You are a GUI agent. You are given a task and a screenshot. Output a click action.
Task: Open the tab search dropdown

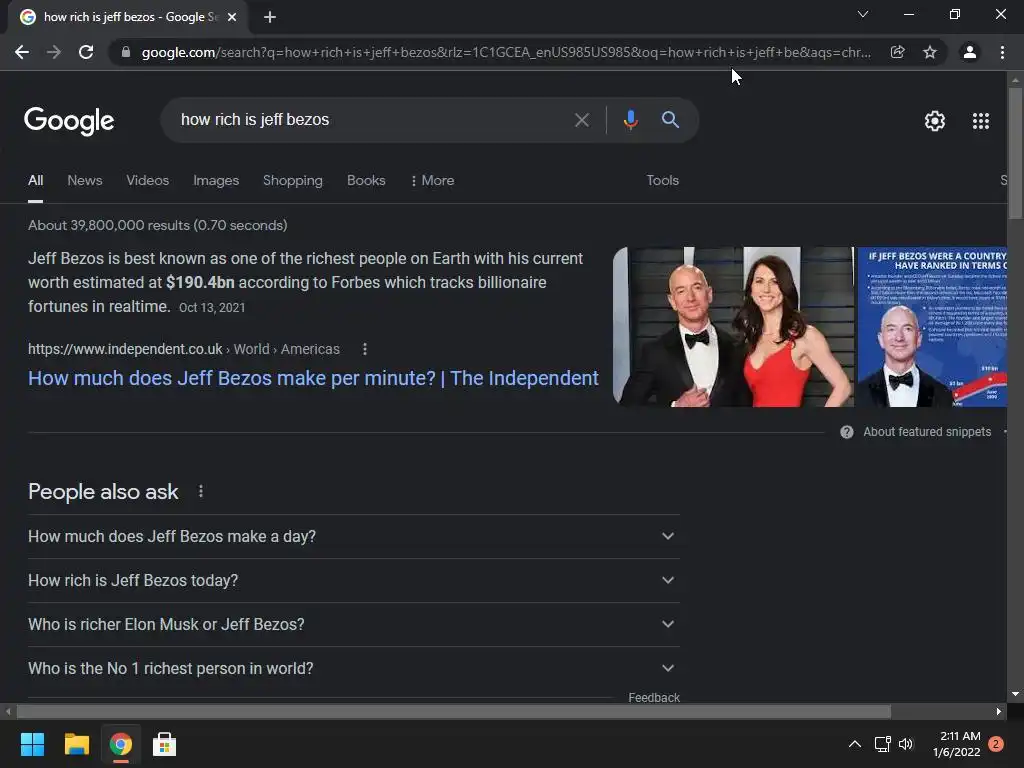click(863, 14)
